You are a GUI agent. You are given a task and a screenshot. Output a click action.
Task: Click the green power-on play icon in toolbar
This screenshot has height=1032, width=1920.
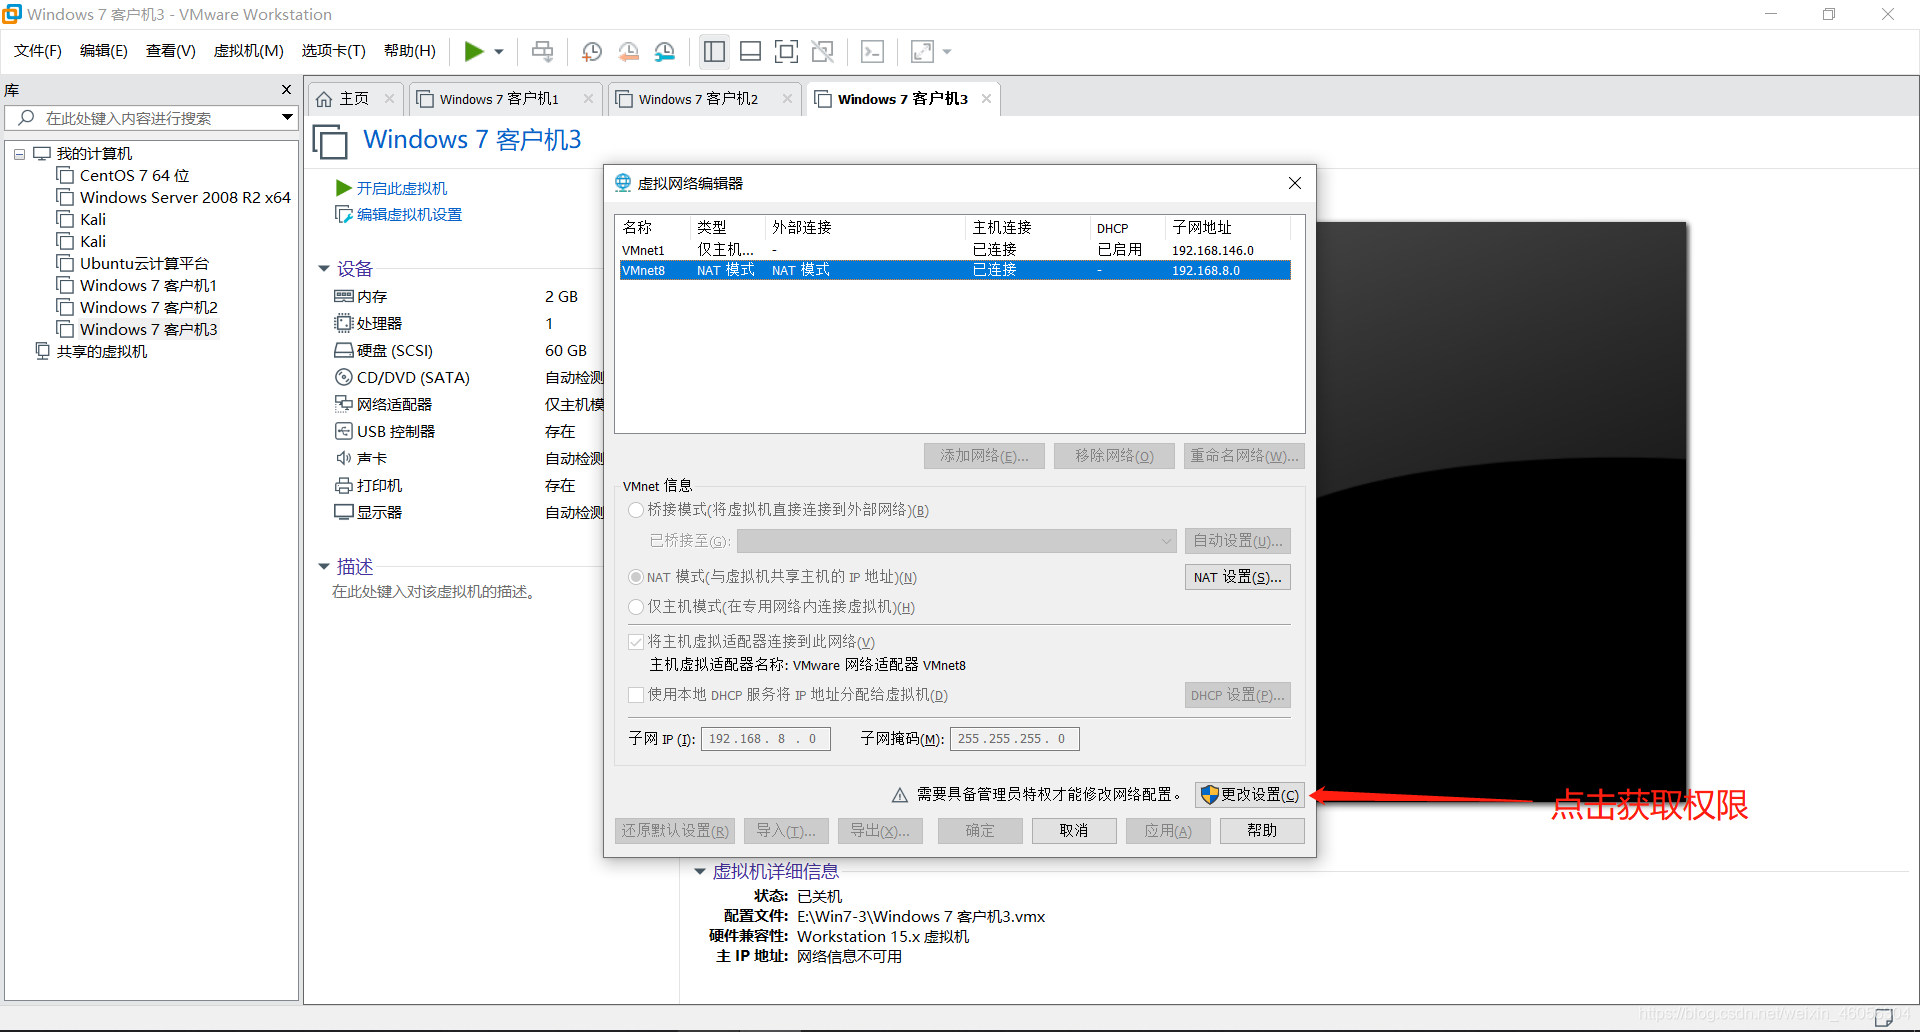pyautogui.click(x=474, y=51)
